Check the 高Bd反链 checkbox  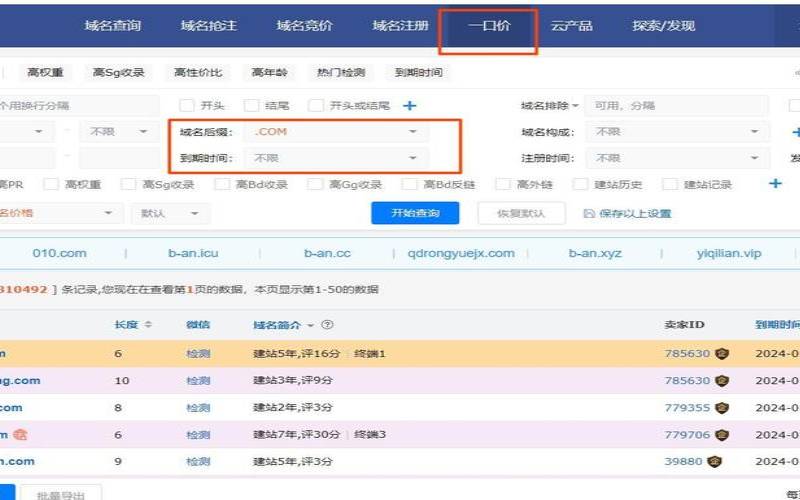pos(410,184)
